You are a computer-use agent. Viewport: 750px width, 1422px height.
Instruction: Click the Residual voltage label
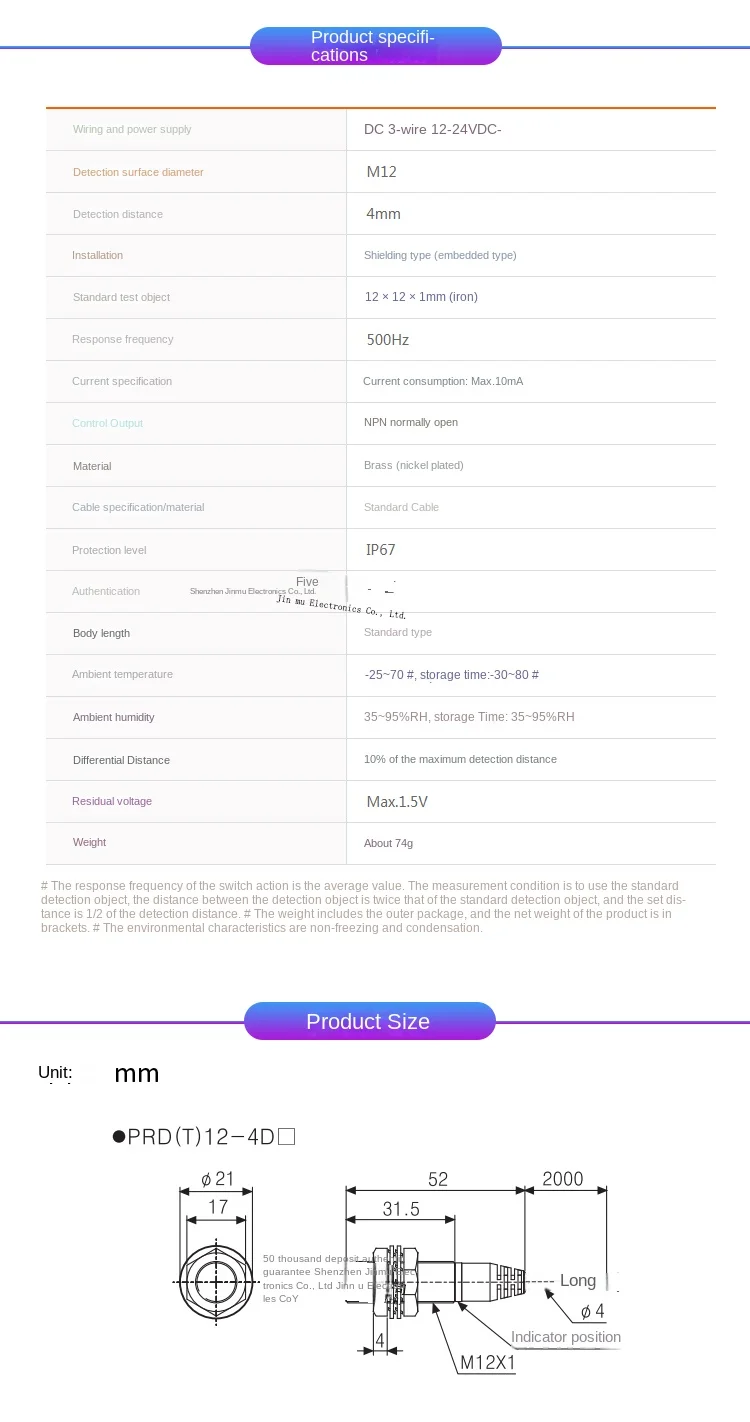pos(112,801)
